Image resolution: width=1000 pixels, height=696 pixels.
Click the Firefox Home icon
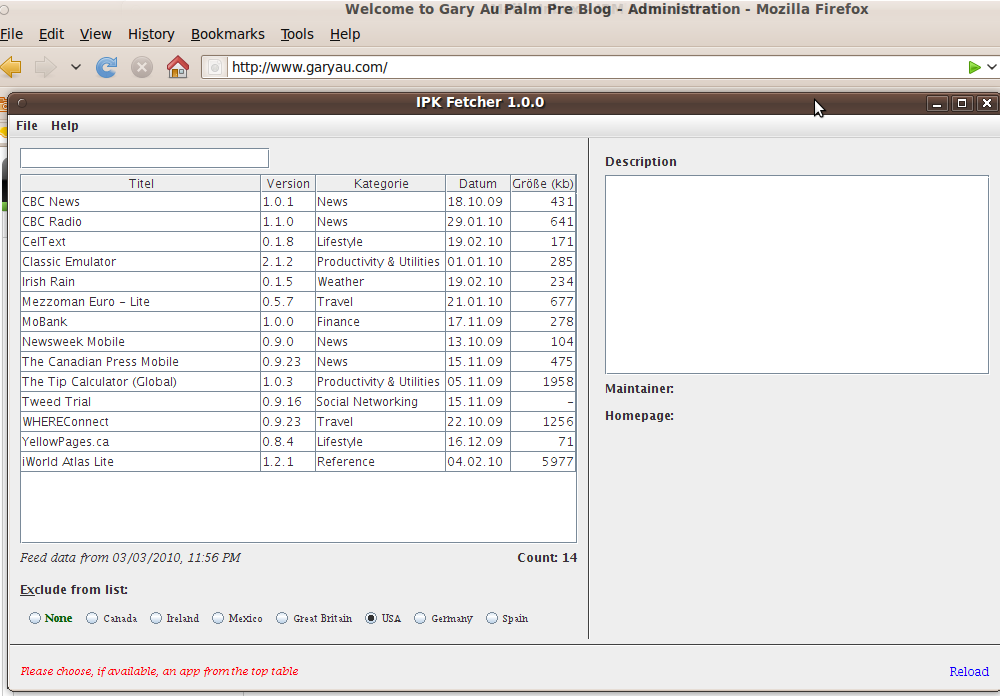[178, 67]
